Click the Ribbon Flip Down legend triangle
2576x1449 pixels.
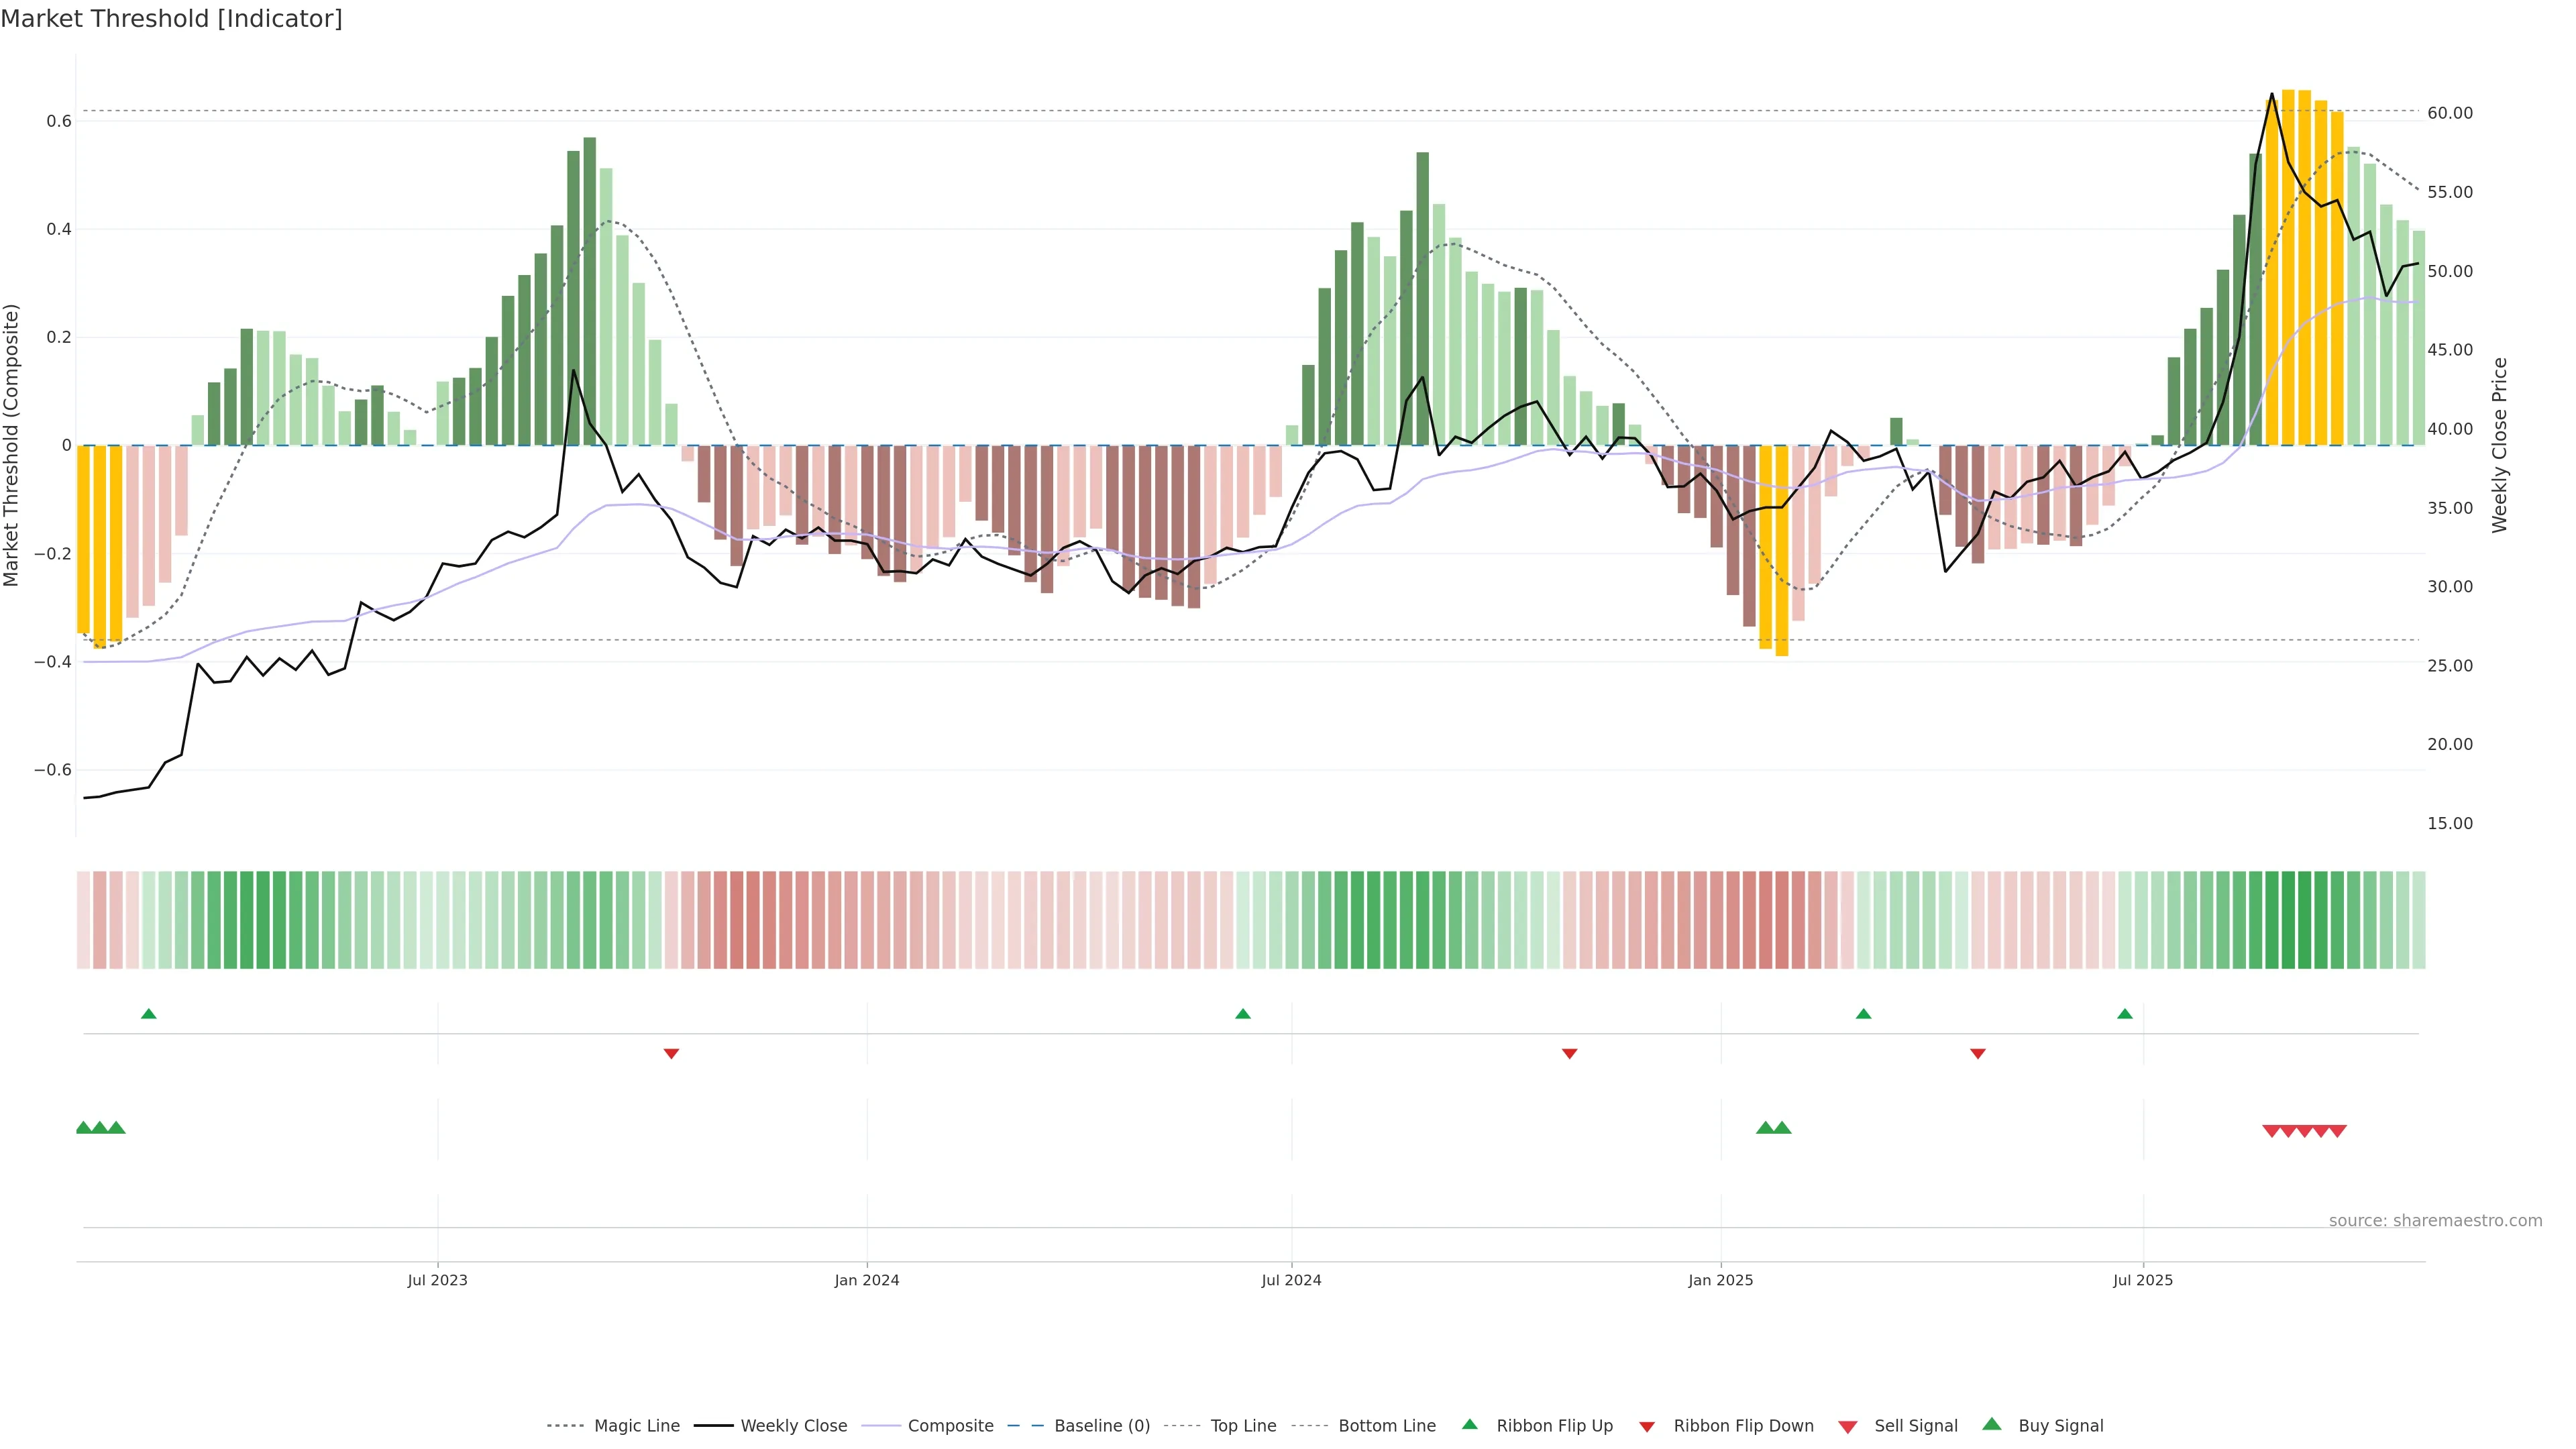click(1646, 1427)
